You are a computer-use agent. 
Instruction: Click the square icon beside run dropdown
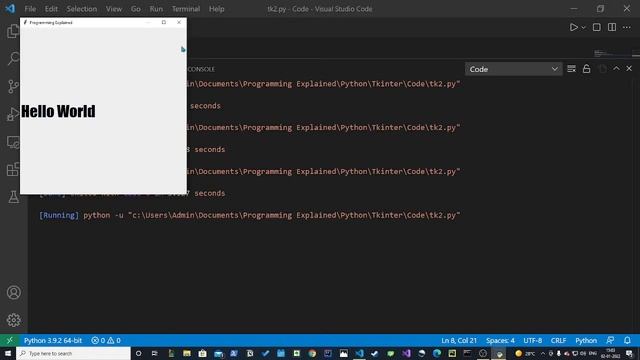point(597,27)
